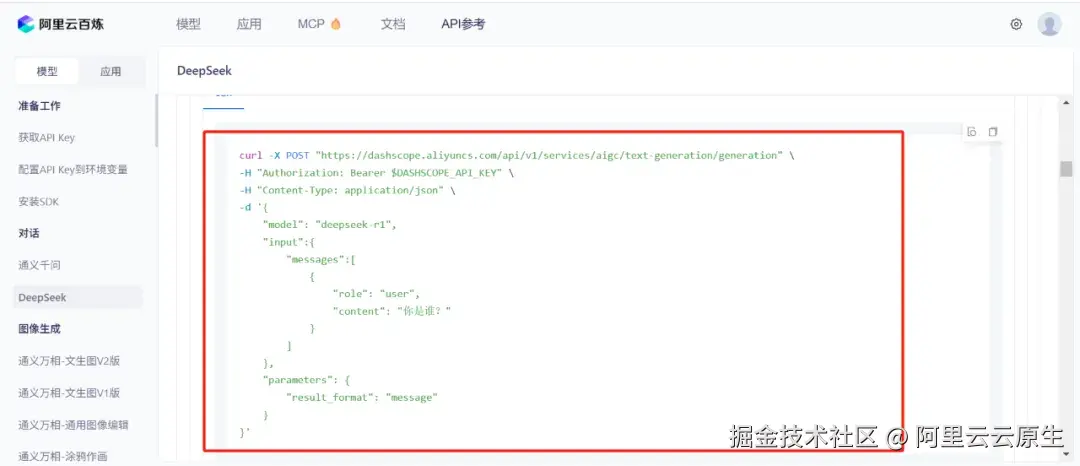Screen dimensions: 1080x466
Task: Open the 文档 top menu
Action: [393, 24]
